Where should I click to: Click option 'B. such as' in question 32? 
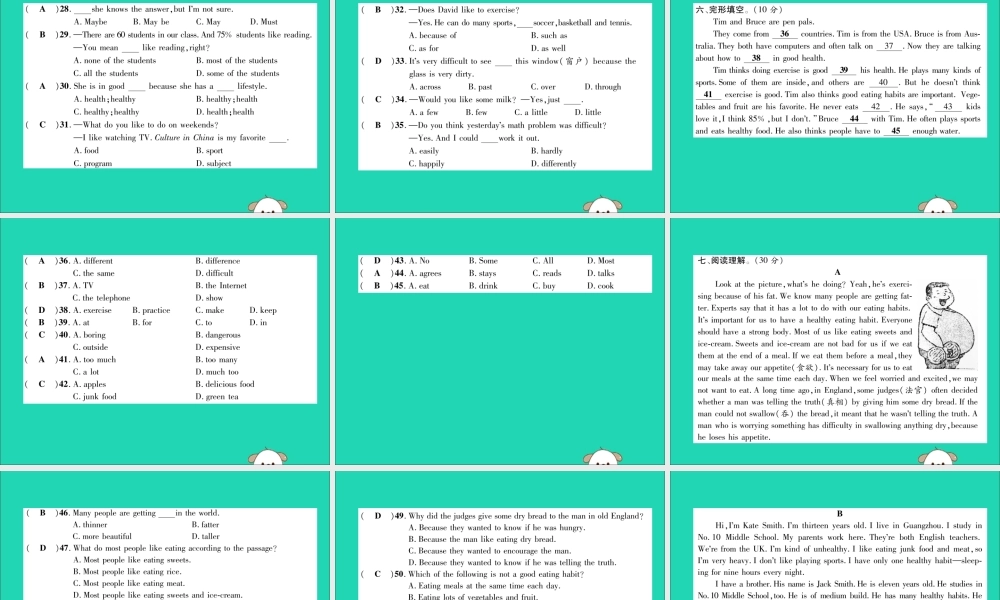549,35
